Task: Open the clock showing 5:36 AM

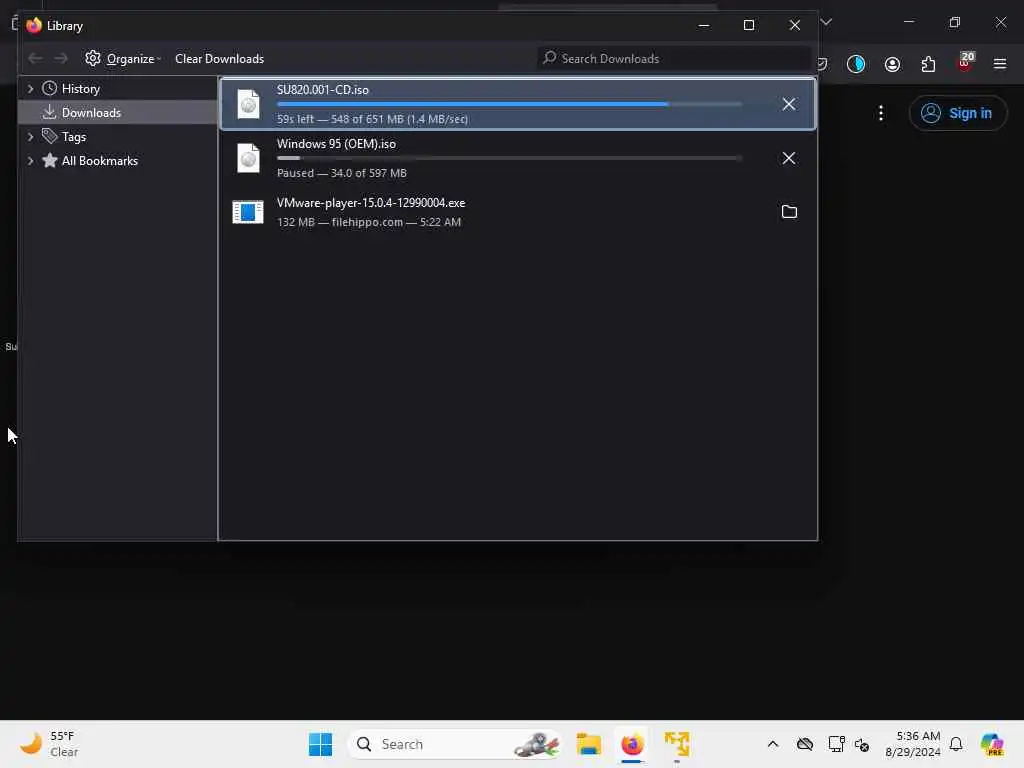Action: click(913, 744)
